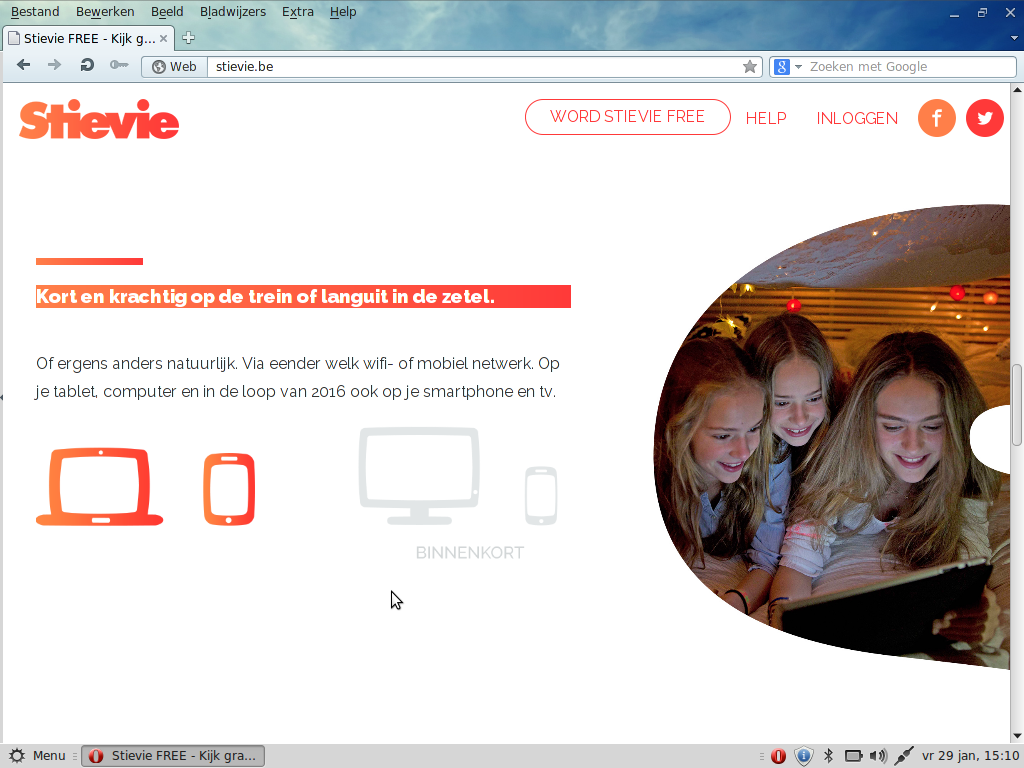Click the INLOGGEN link
This screenshot has height=768, width=1024.
(857, 118)
